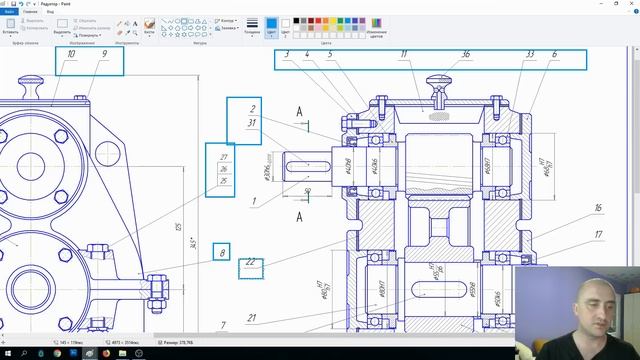Click the Redo arrow in title bar

(x=28, y=4)
